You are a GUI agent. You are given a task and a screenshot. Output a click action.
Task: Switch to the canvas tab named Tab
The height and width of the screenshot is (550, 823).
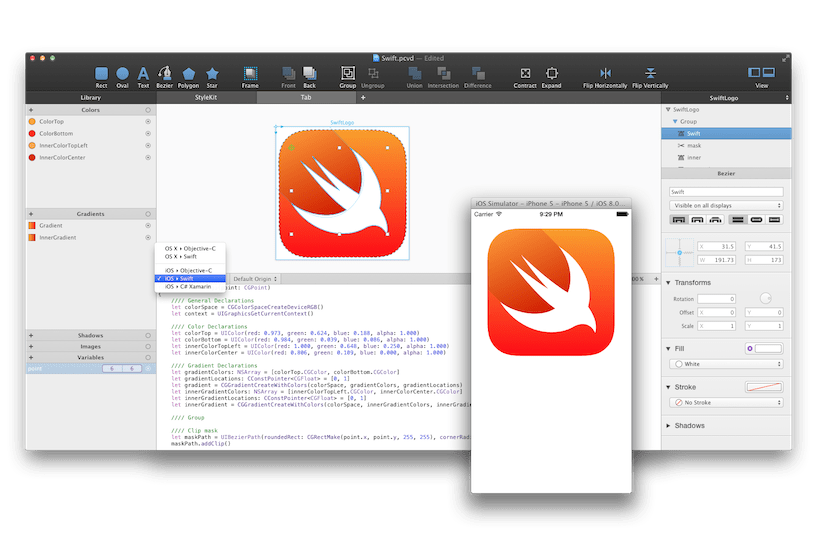306,97
